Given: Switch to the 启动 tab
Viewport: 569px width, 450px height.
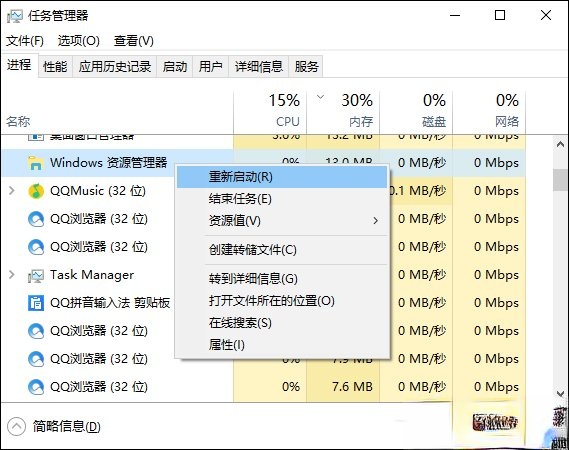Looking at the screenshot, I should click(x=175, y=66).
